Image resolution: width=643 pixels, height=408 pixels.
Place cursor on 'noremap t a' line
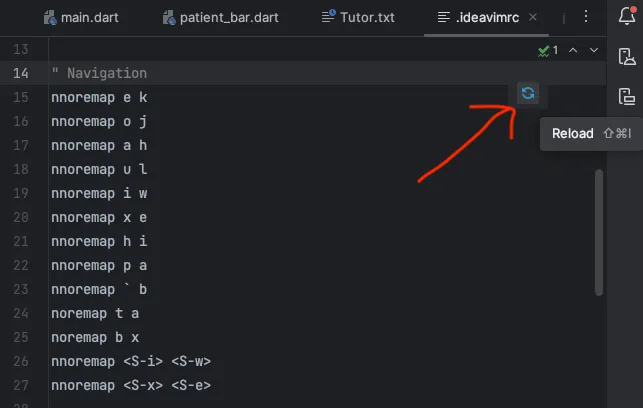[95, 313]
